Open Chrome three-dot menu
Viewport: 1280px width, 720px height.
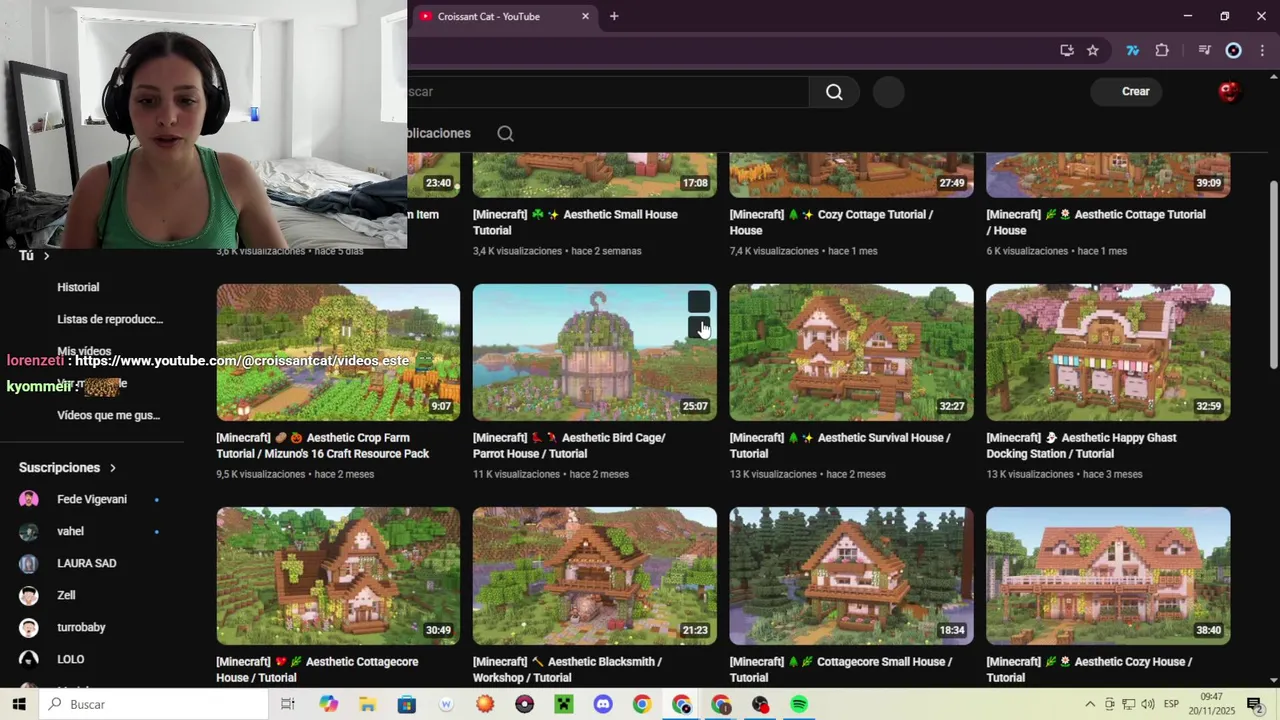point(1263,51)
